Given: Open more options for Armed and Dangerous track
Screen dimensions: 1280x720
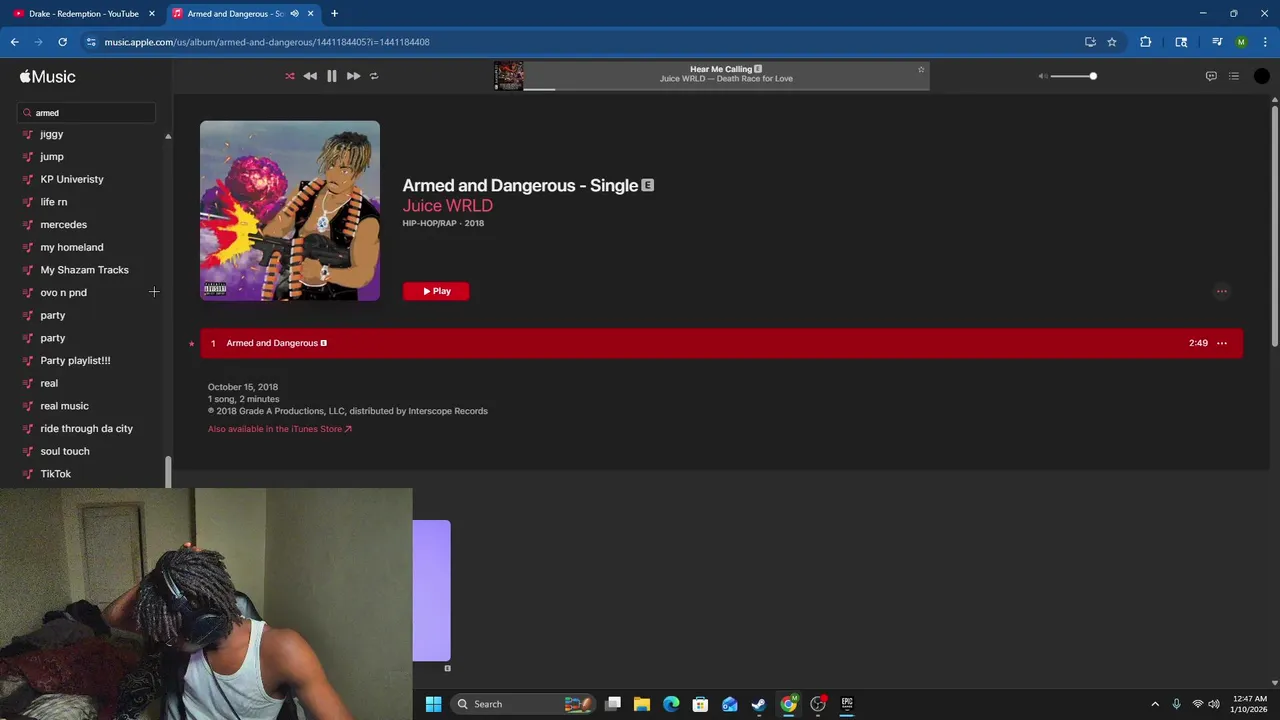Looking at the screenshot, I should tap(1221, 343).
